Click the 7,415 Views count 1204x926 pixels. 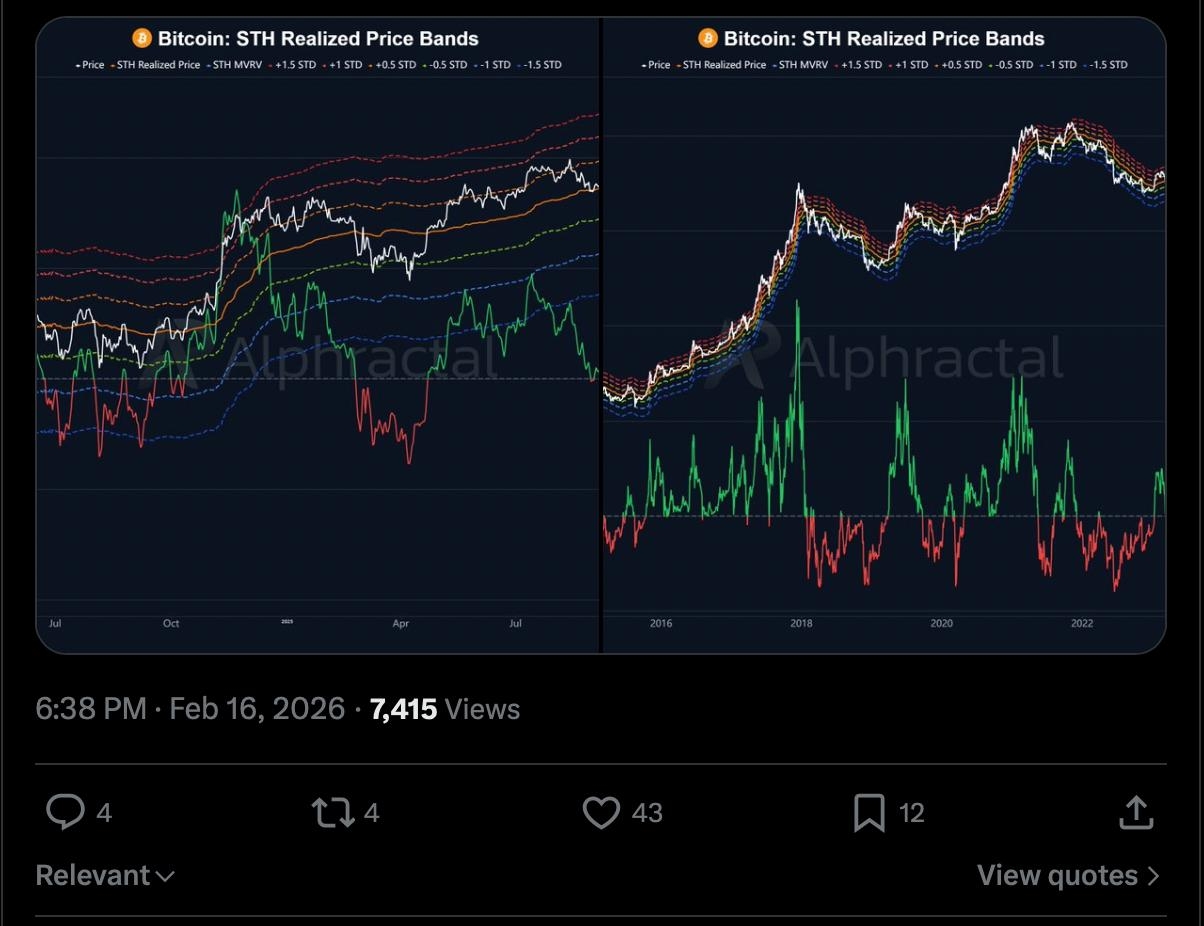pos(445,710)
